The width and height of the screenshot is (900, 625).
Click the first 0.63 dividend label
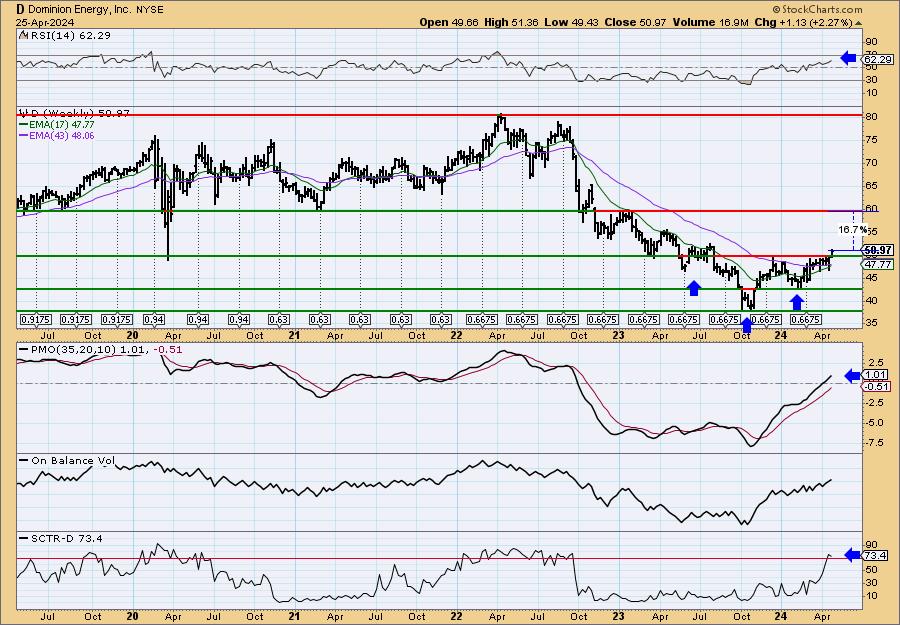(279, 319)
